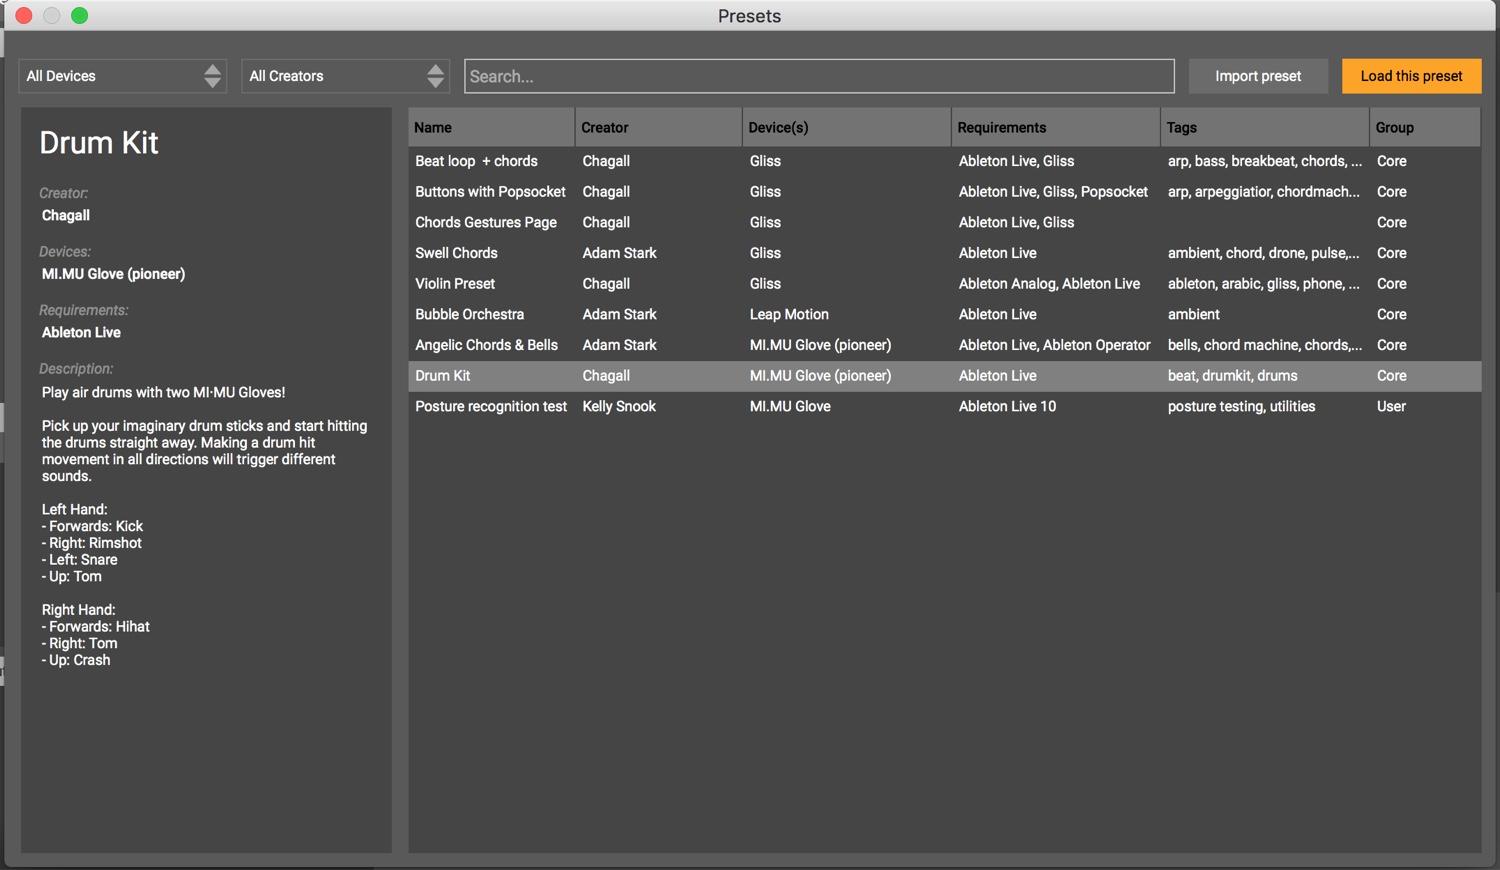The height and width of the screenshot is (870, 1500).
Task: Click Adam Stark in Swell Chords row
Action: (619, 253)
